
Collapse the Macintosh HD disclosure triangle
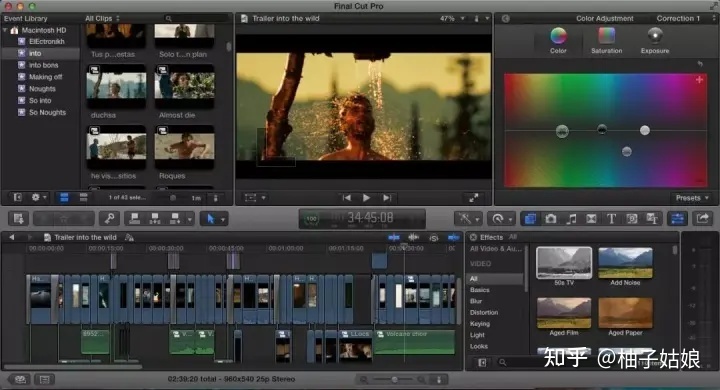click(6, 30)
